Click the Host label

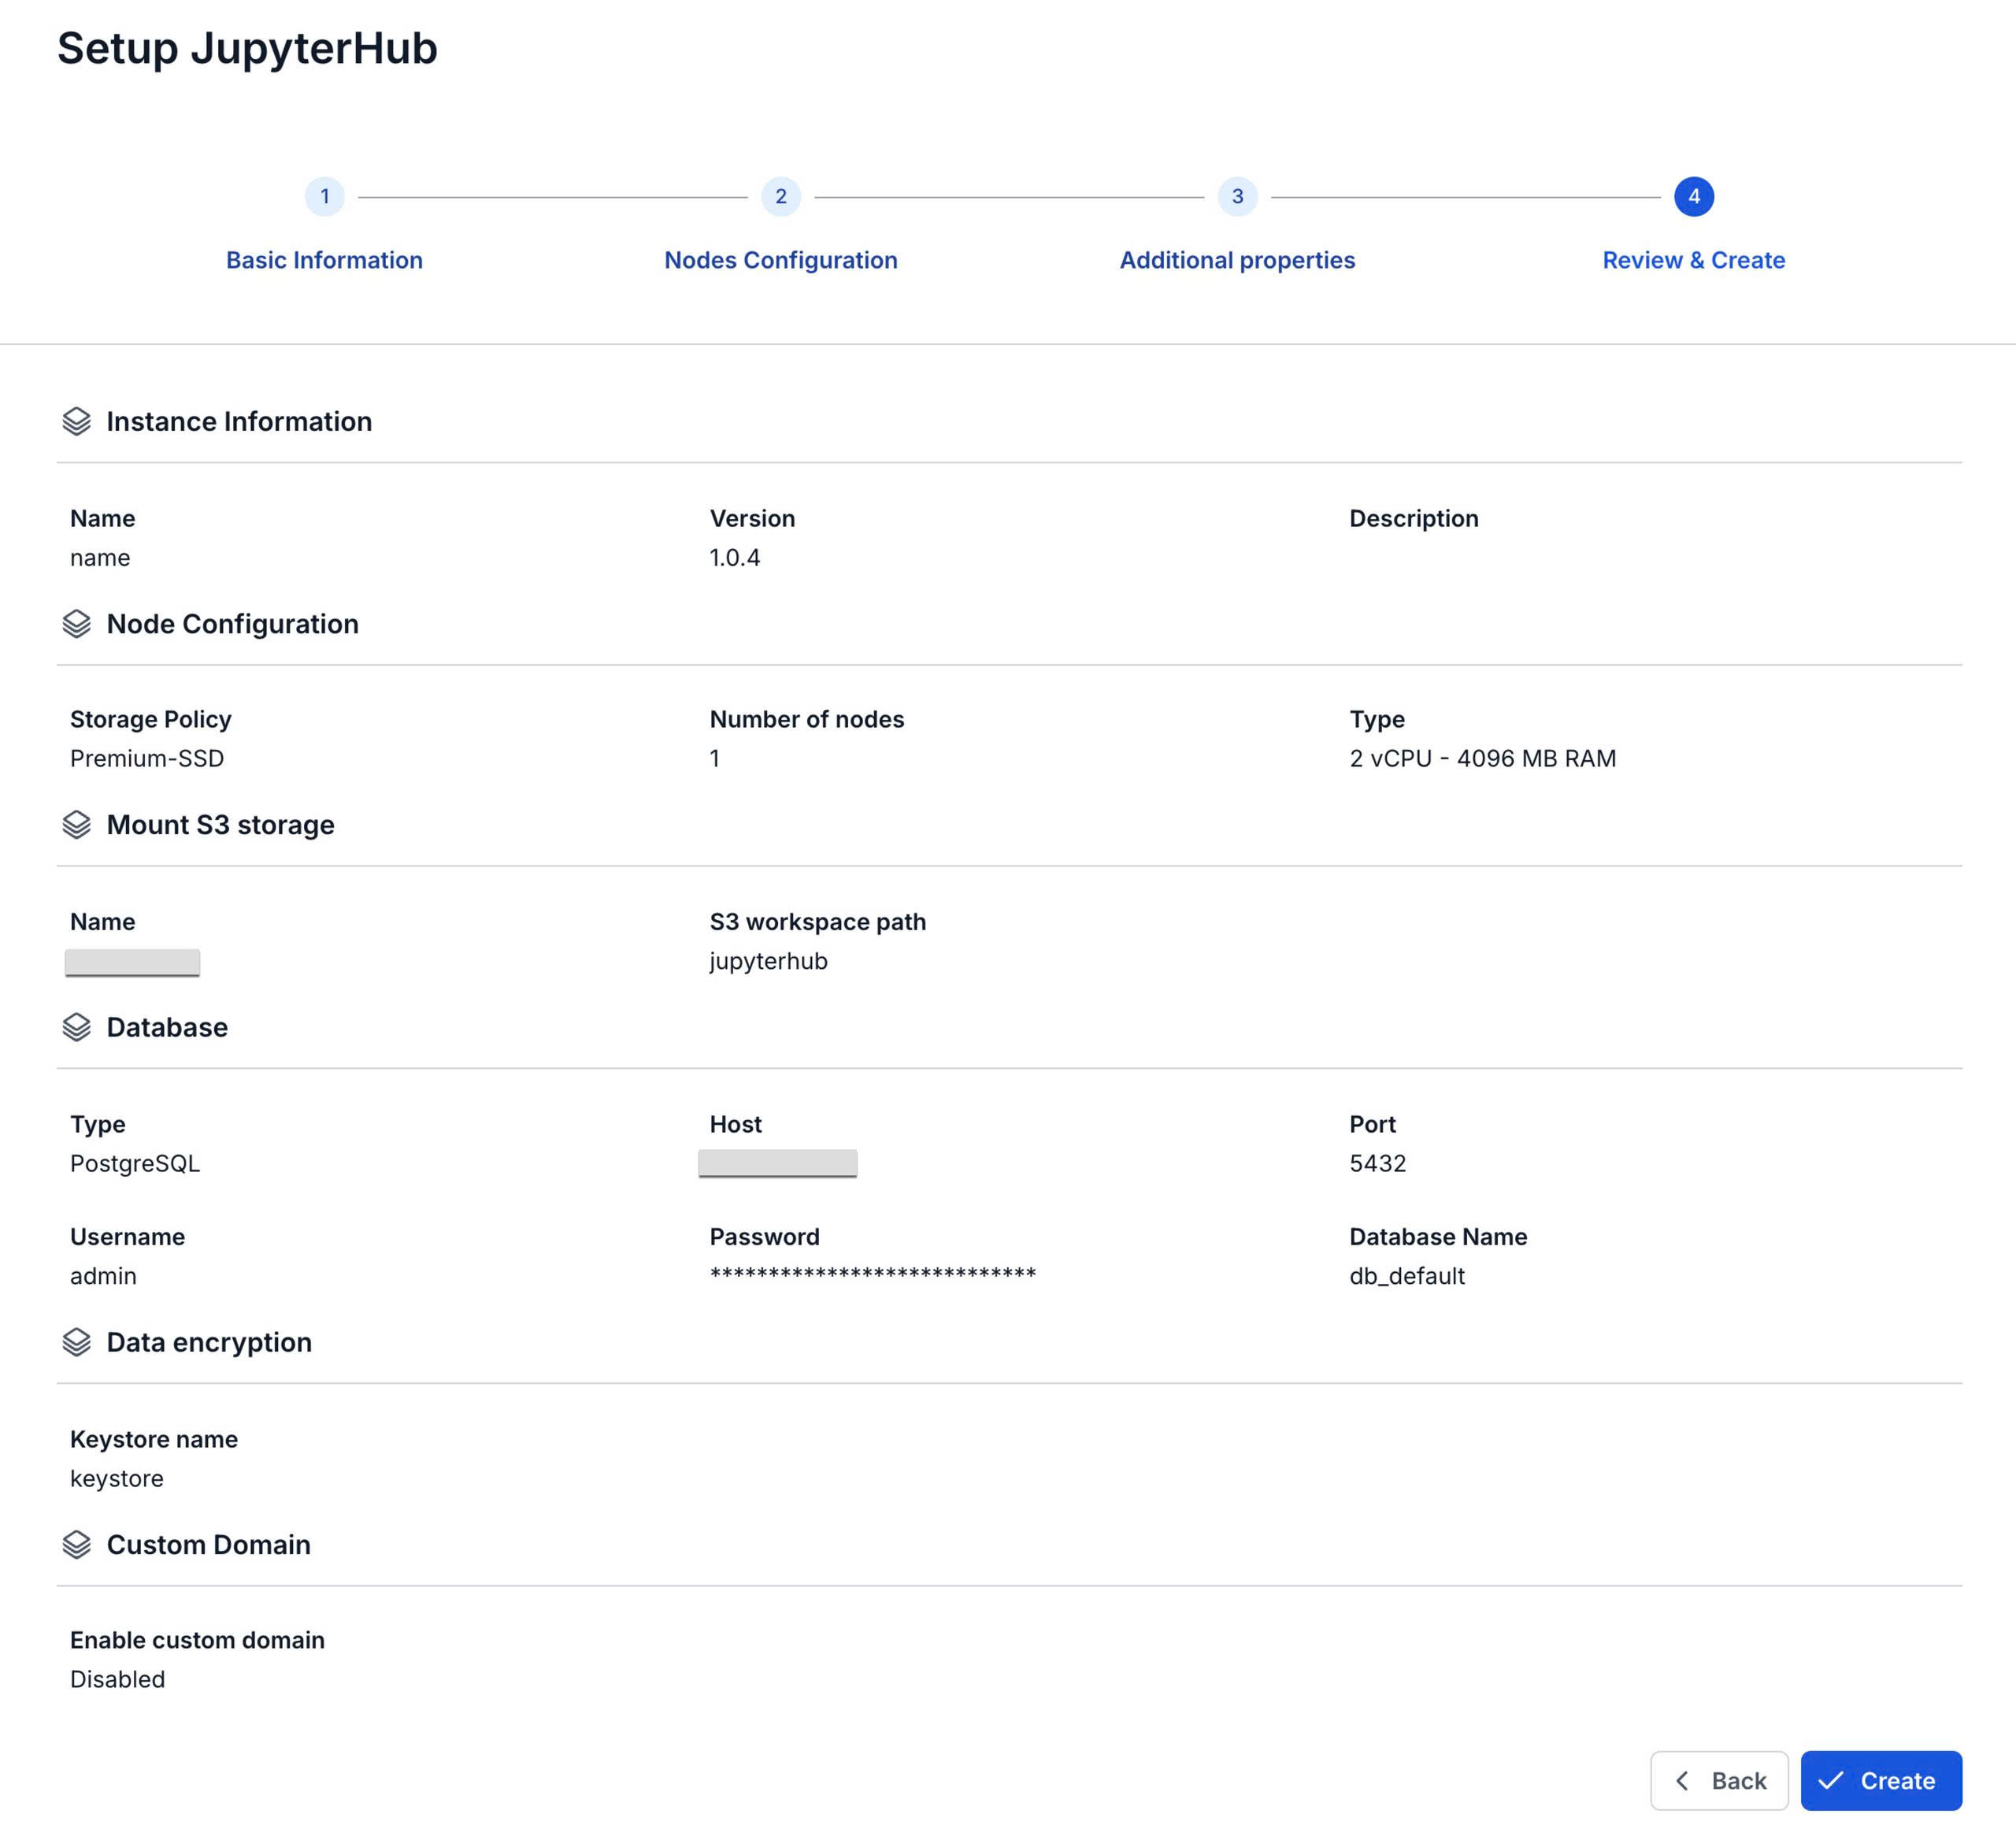[736, 1125]
